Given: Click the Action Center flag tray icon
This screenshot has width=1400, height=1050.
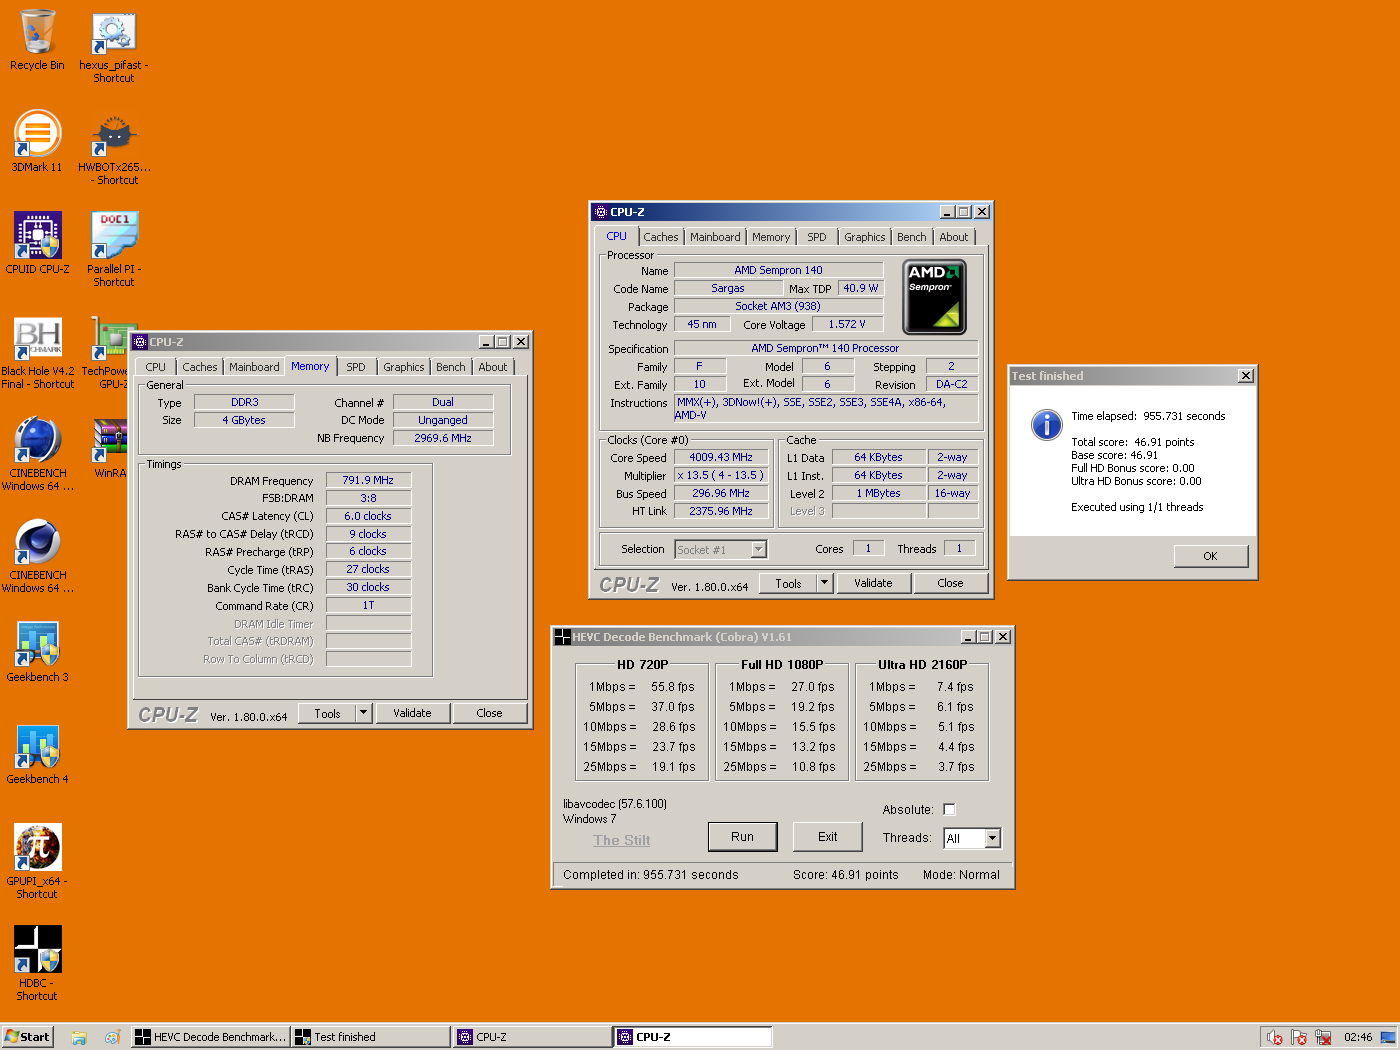Looking at the screenshot, I should point(1299,1037).
